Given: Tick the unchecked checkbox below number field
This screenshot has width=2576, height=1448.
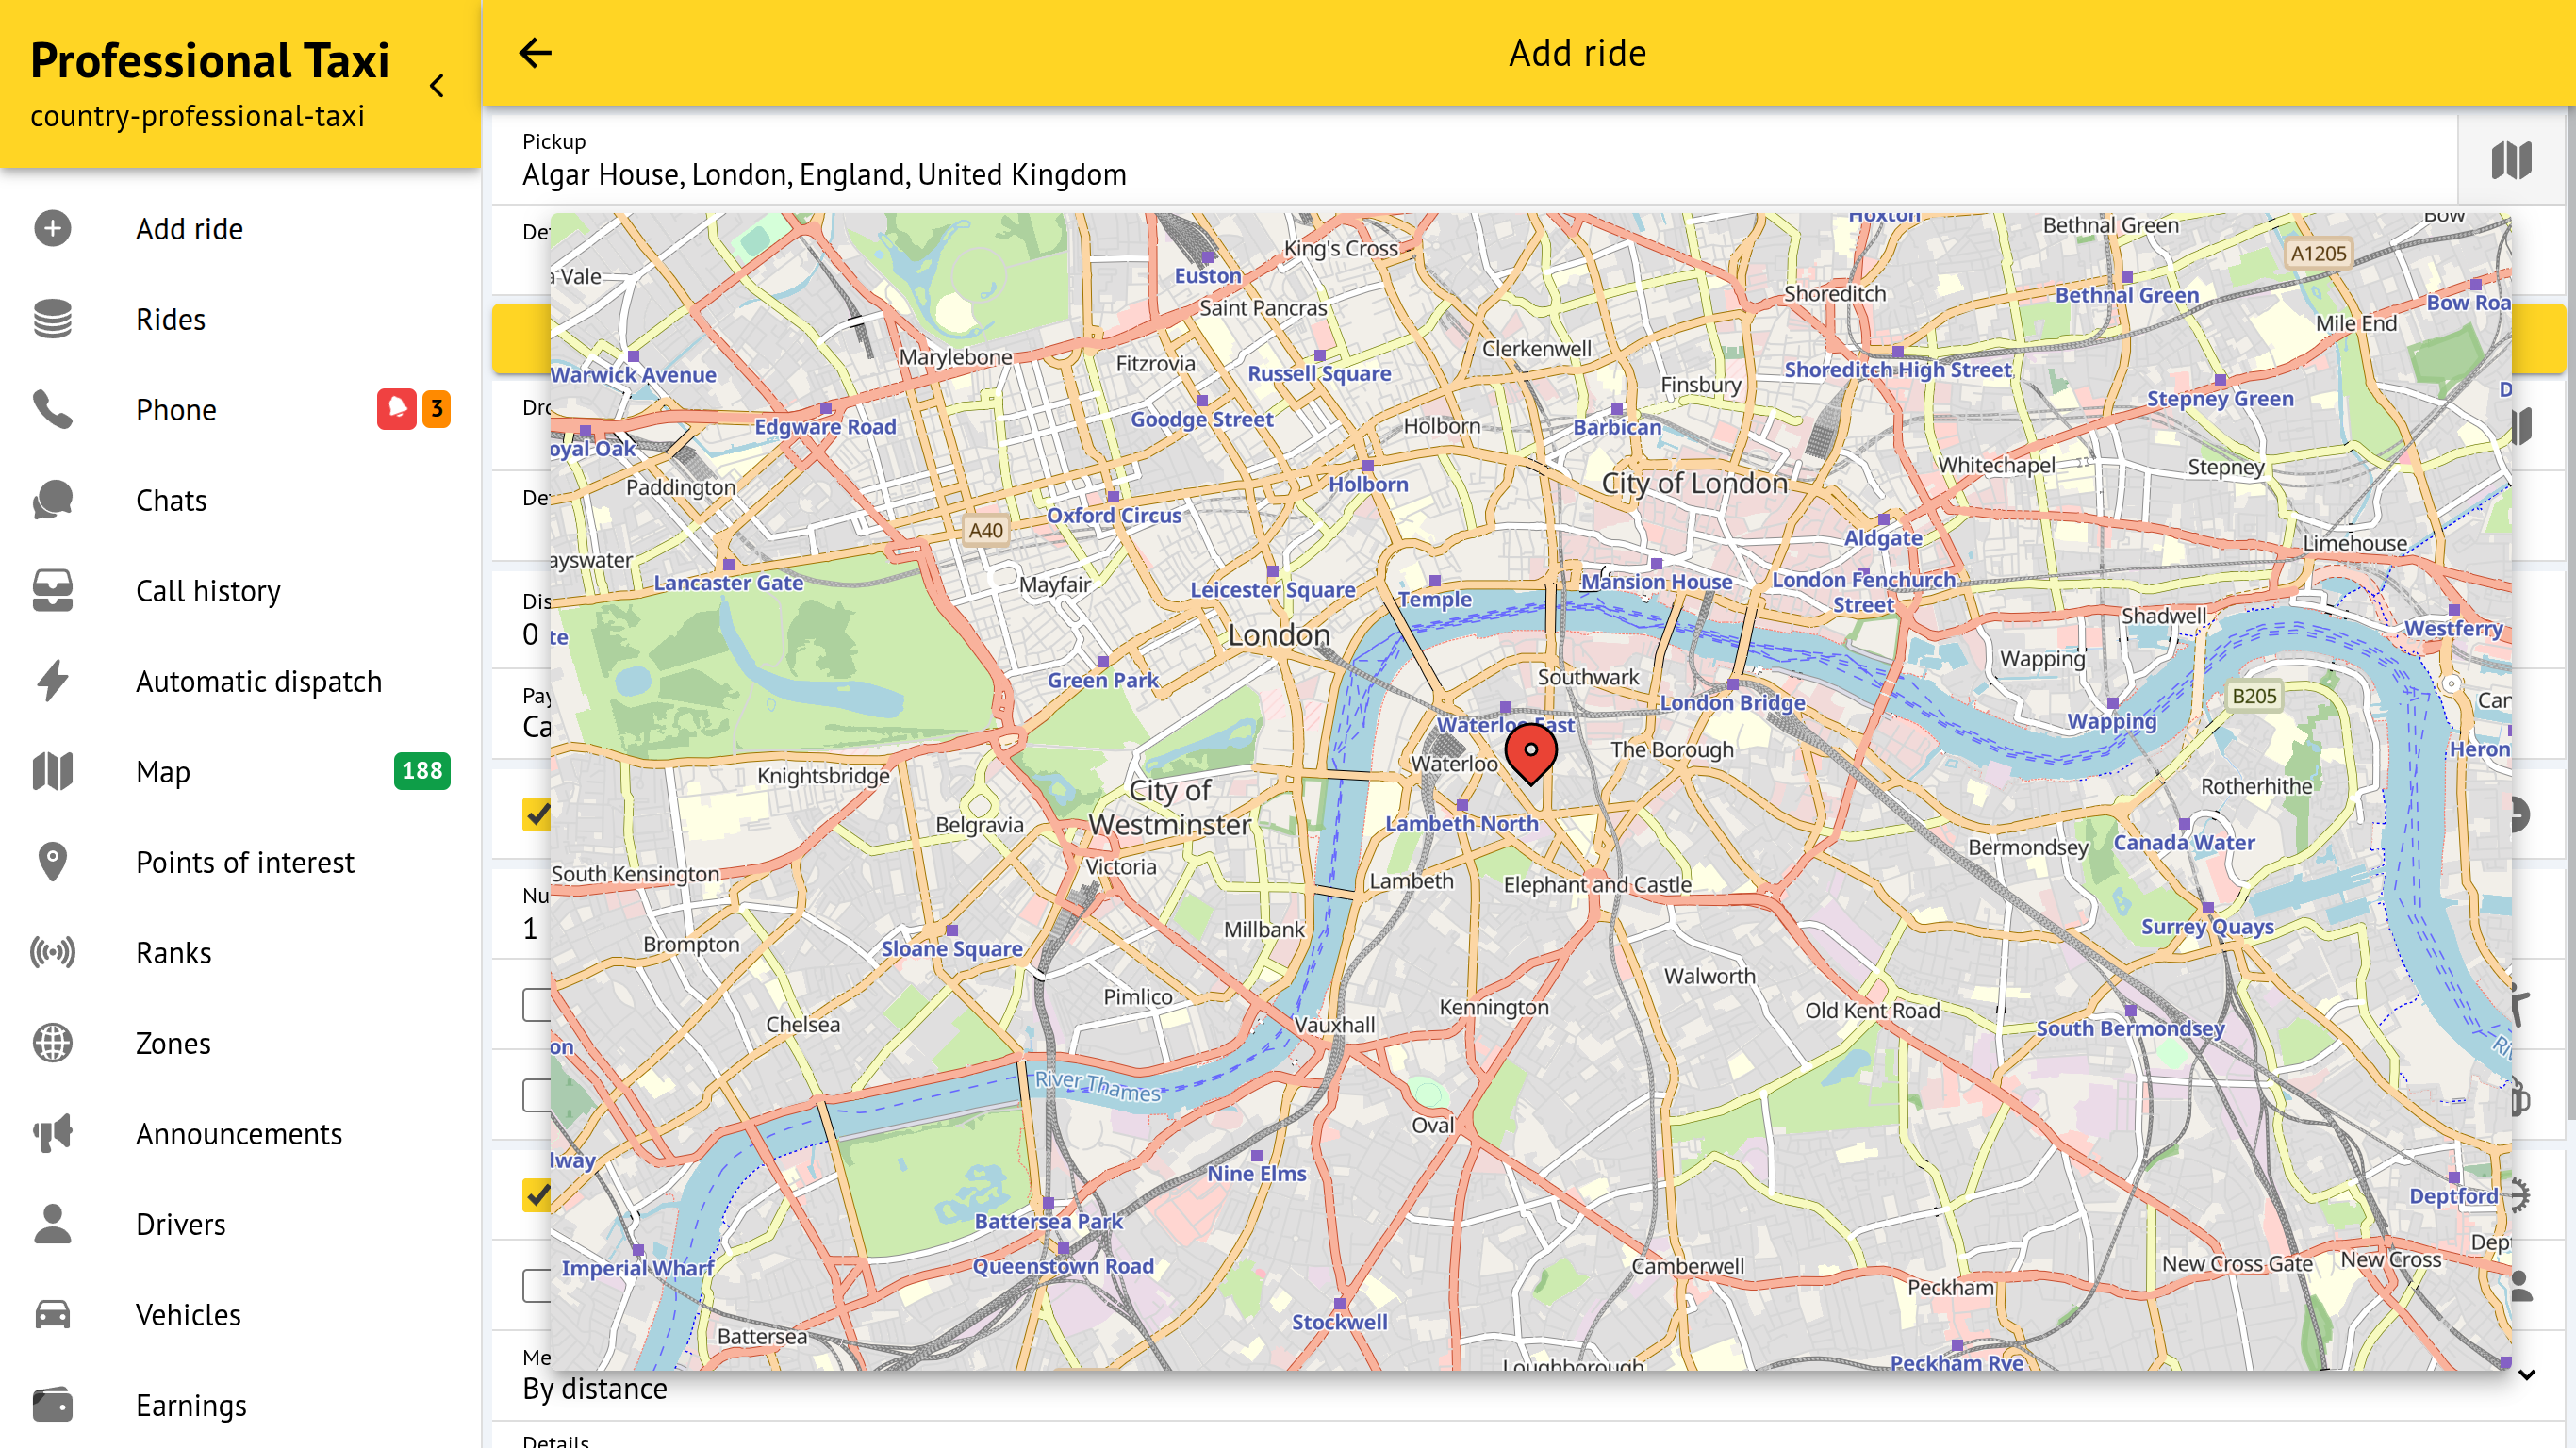Looking at the screenshot, I should click(537, 1004).
